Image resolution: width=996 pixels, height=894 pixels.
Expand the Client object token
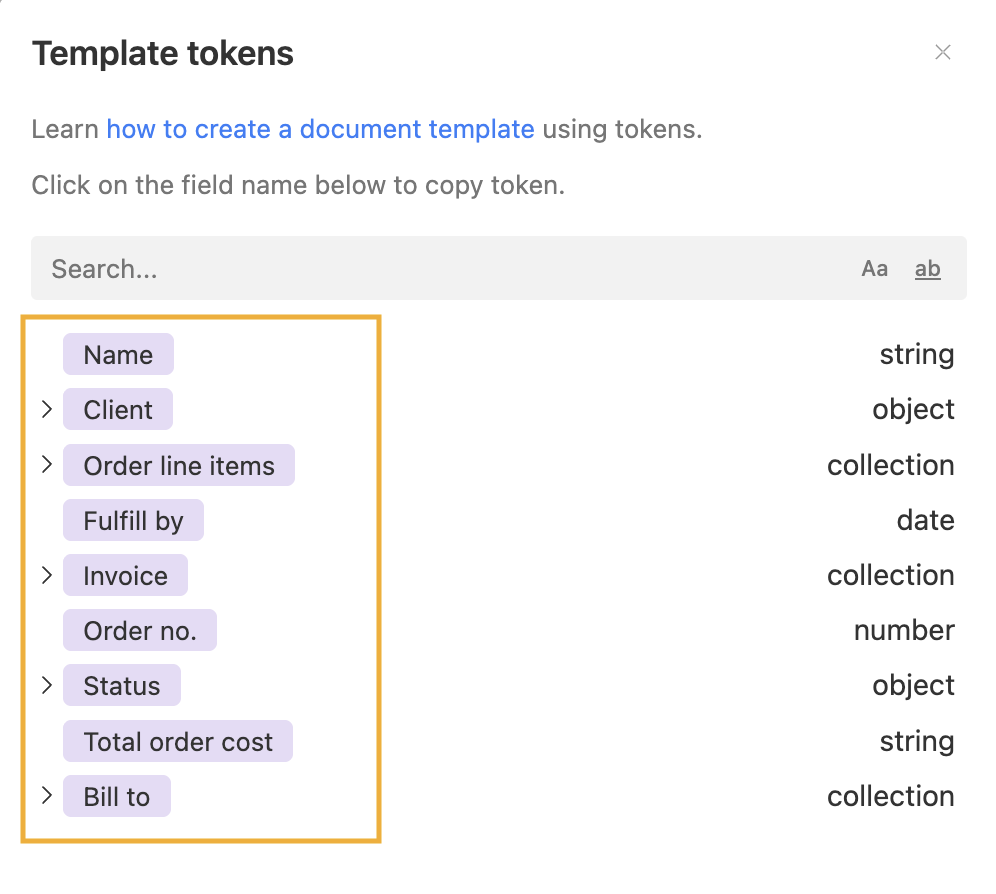(46, 408)
